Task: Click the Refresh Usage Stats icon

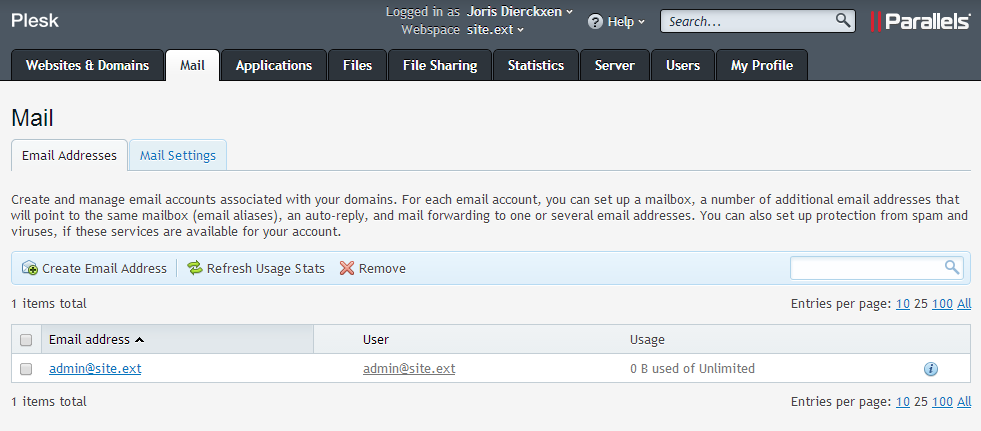Action: pyautogui.click(x=194, y=268)
